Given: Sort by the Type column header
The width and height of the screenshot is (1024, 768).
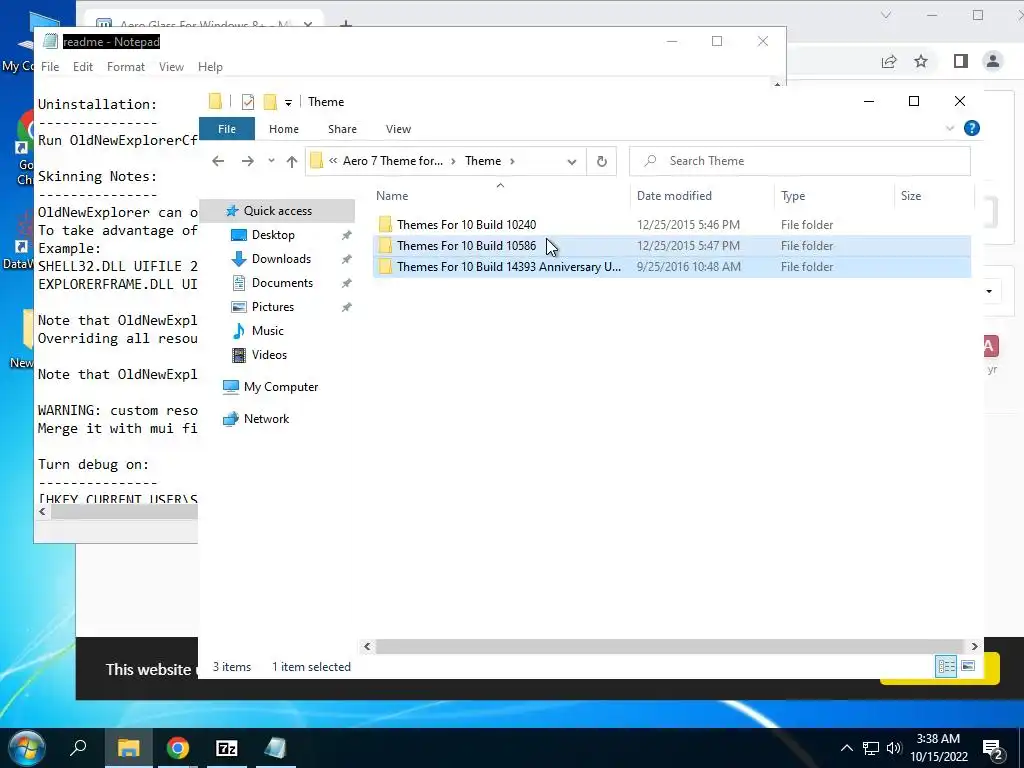Looking at the screenshot, I should 793,196.
